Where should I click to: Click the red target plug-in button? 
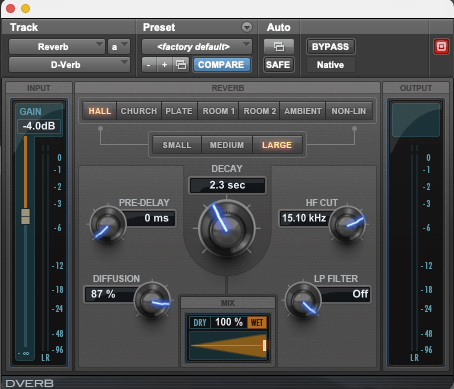pos(441,46)
